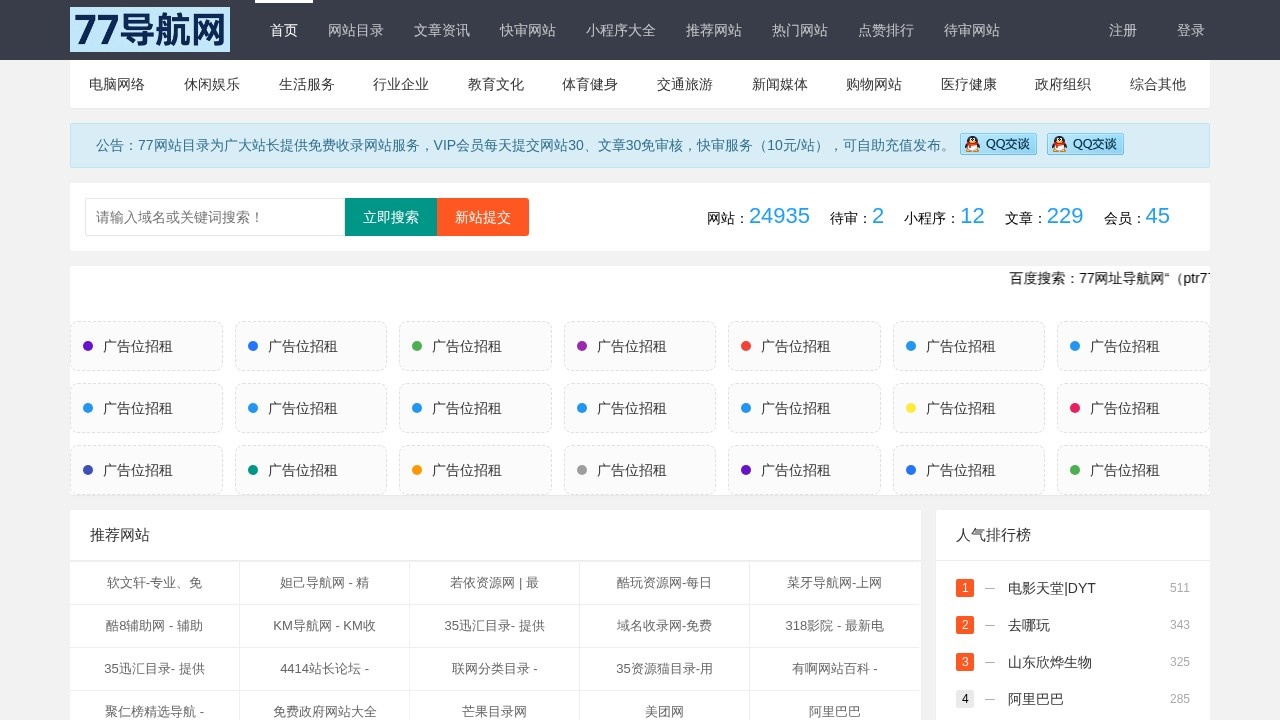Click the 注册 link
Viewport: 1280px width, 720px height.
point(1123,30)
